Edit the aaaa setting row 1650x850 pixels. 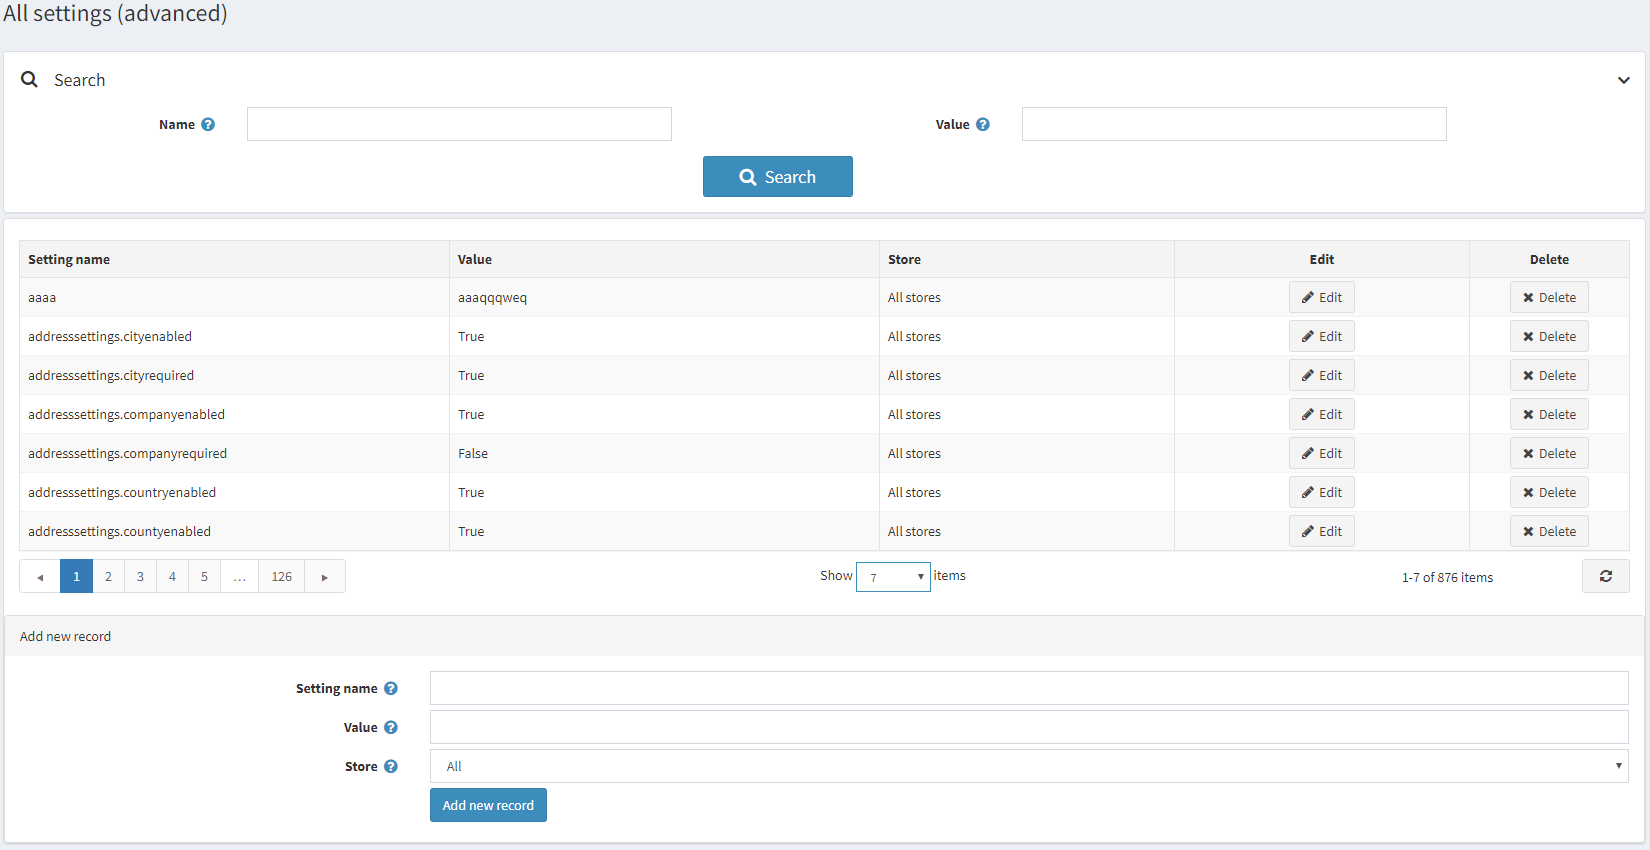[1321, 298]
